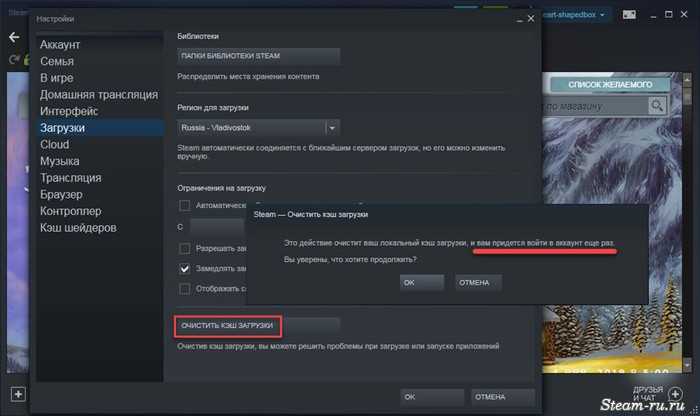The height and width of the screenshot is (416, 700).
Task: Open the Кэш шейдеров settings section
Action: 99,228
